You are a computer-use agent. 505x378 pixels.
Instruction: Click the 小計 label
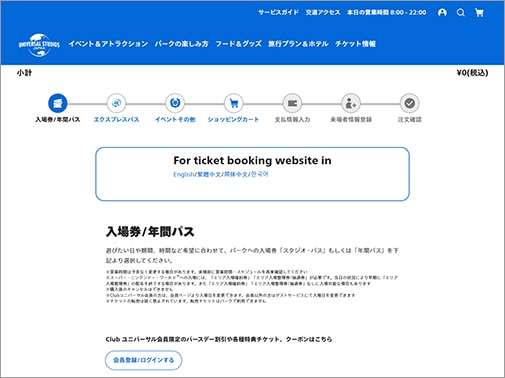(x=24, y=73)
